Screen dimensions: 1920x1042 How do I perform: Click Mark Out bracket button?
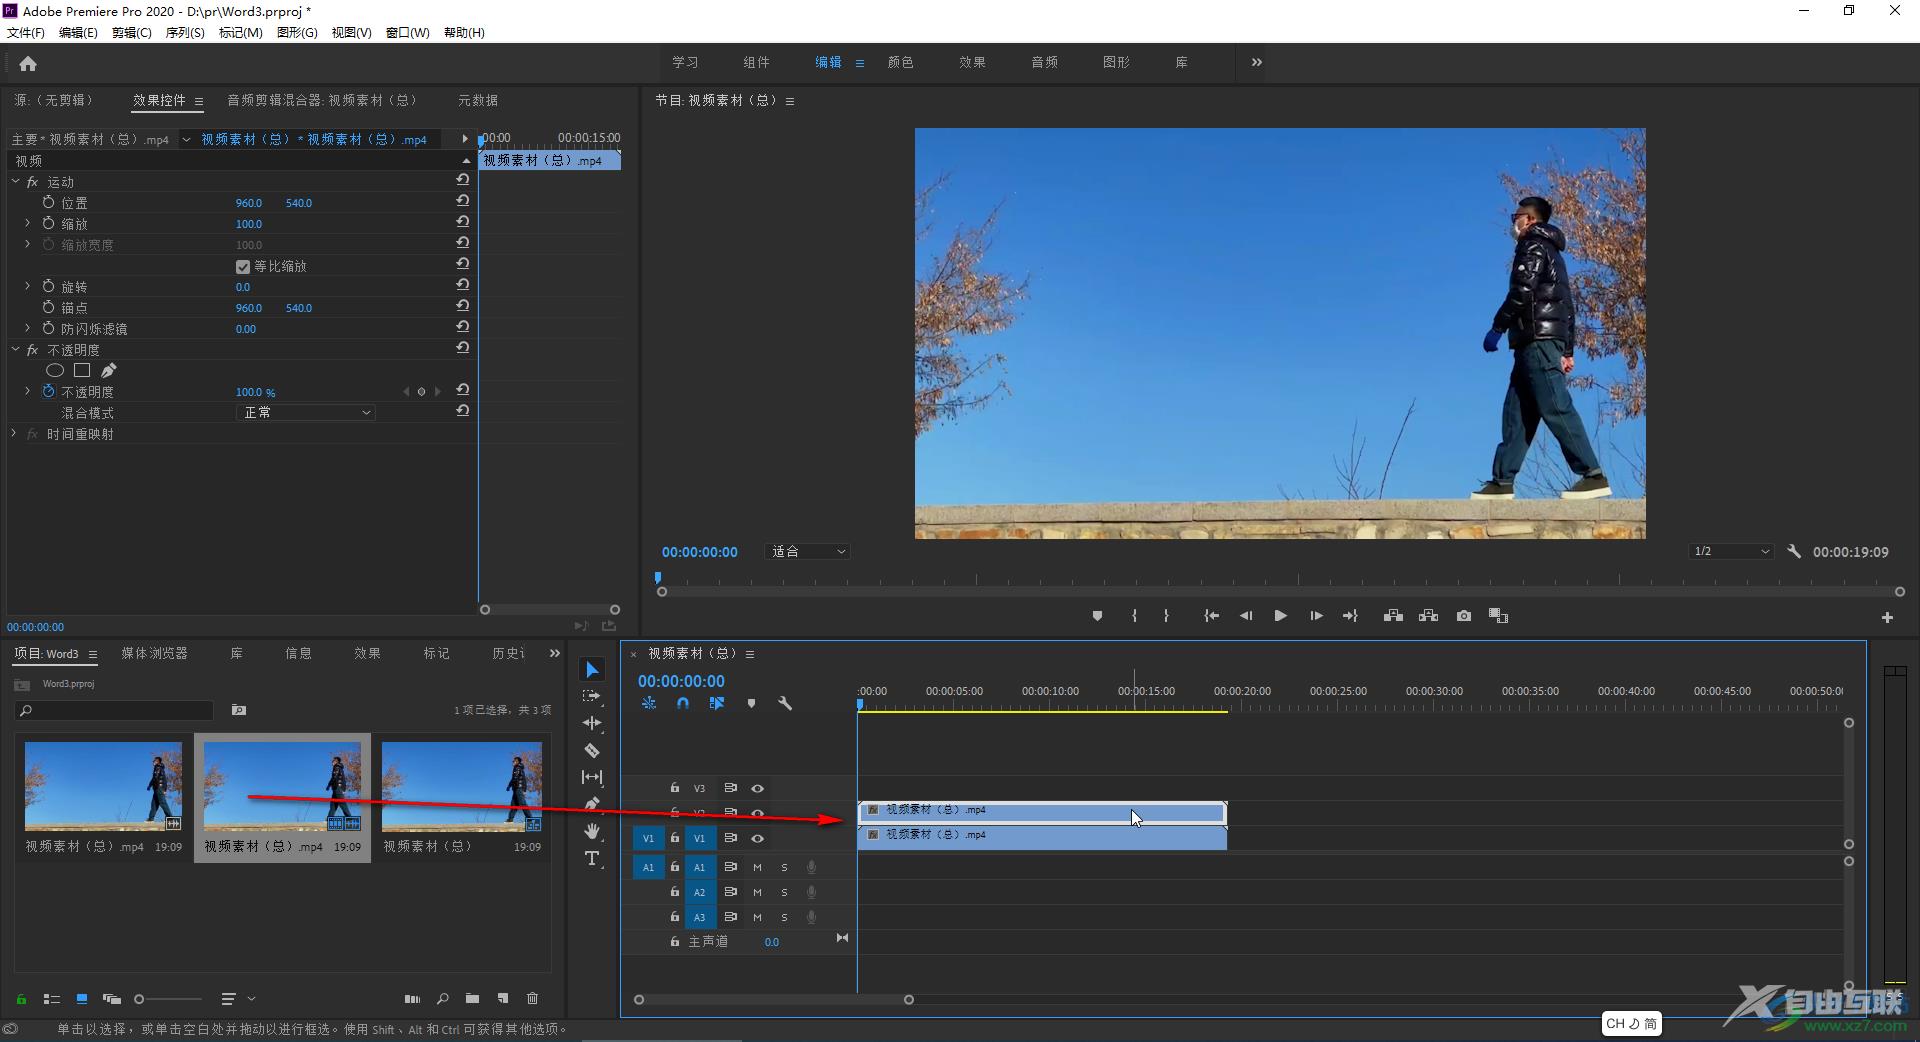point(1166,616)
